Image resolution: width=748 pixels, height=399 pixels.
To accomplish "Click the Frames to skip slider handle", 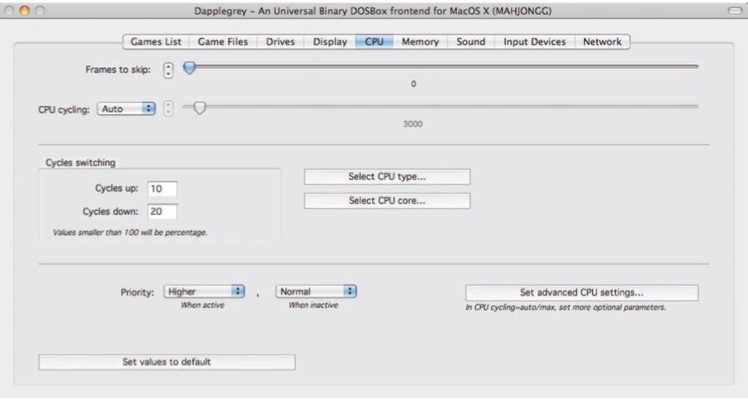I will click(189, 68).
